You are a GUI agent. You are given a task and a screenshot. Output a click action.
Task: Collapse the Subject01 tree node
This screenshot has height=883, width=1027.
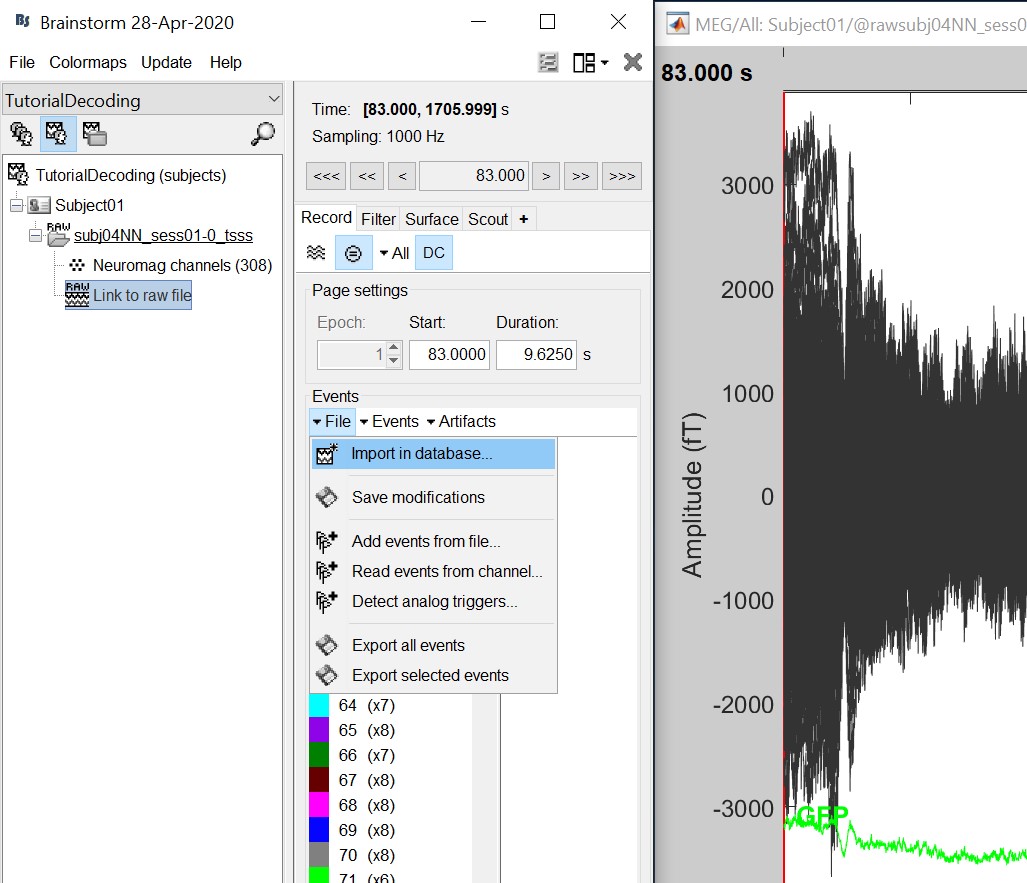pos(16,205)
